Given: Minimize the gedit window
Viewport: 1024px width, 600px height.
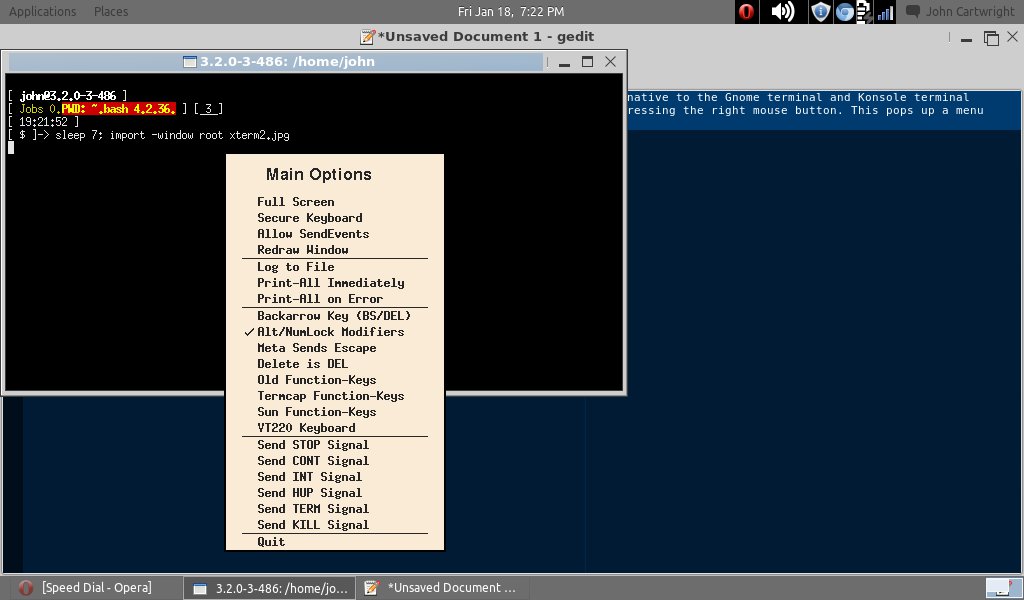Looking at the screenshot, I should pyautogui.click(x=967, y=38).
